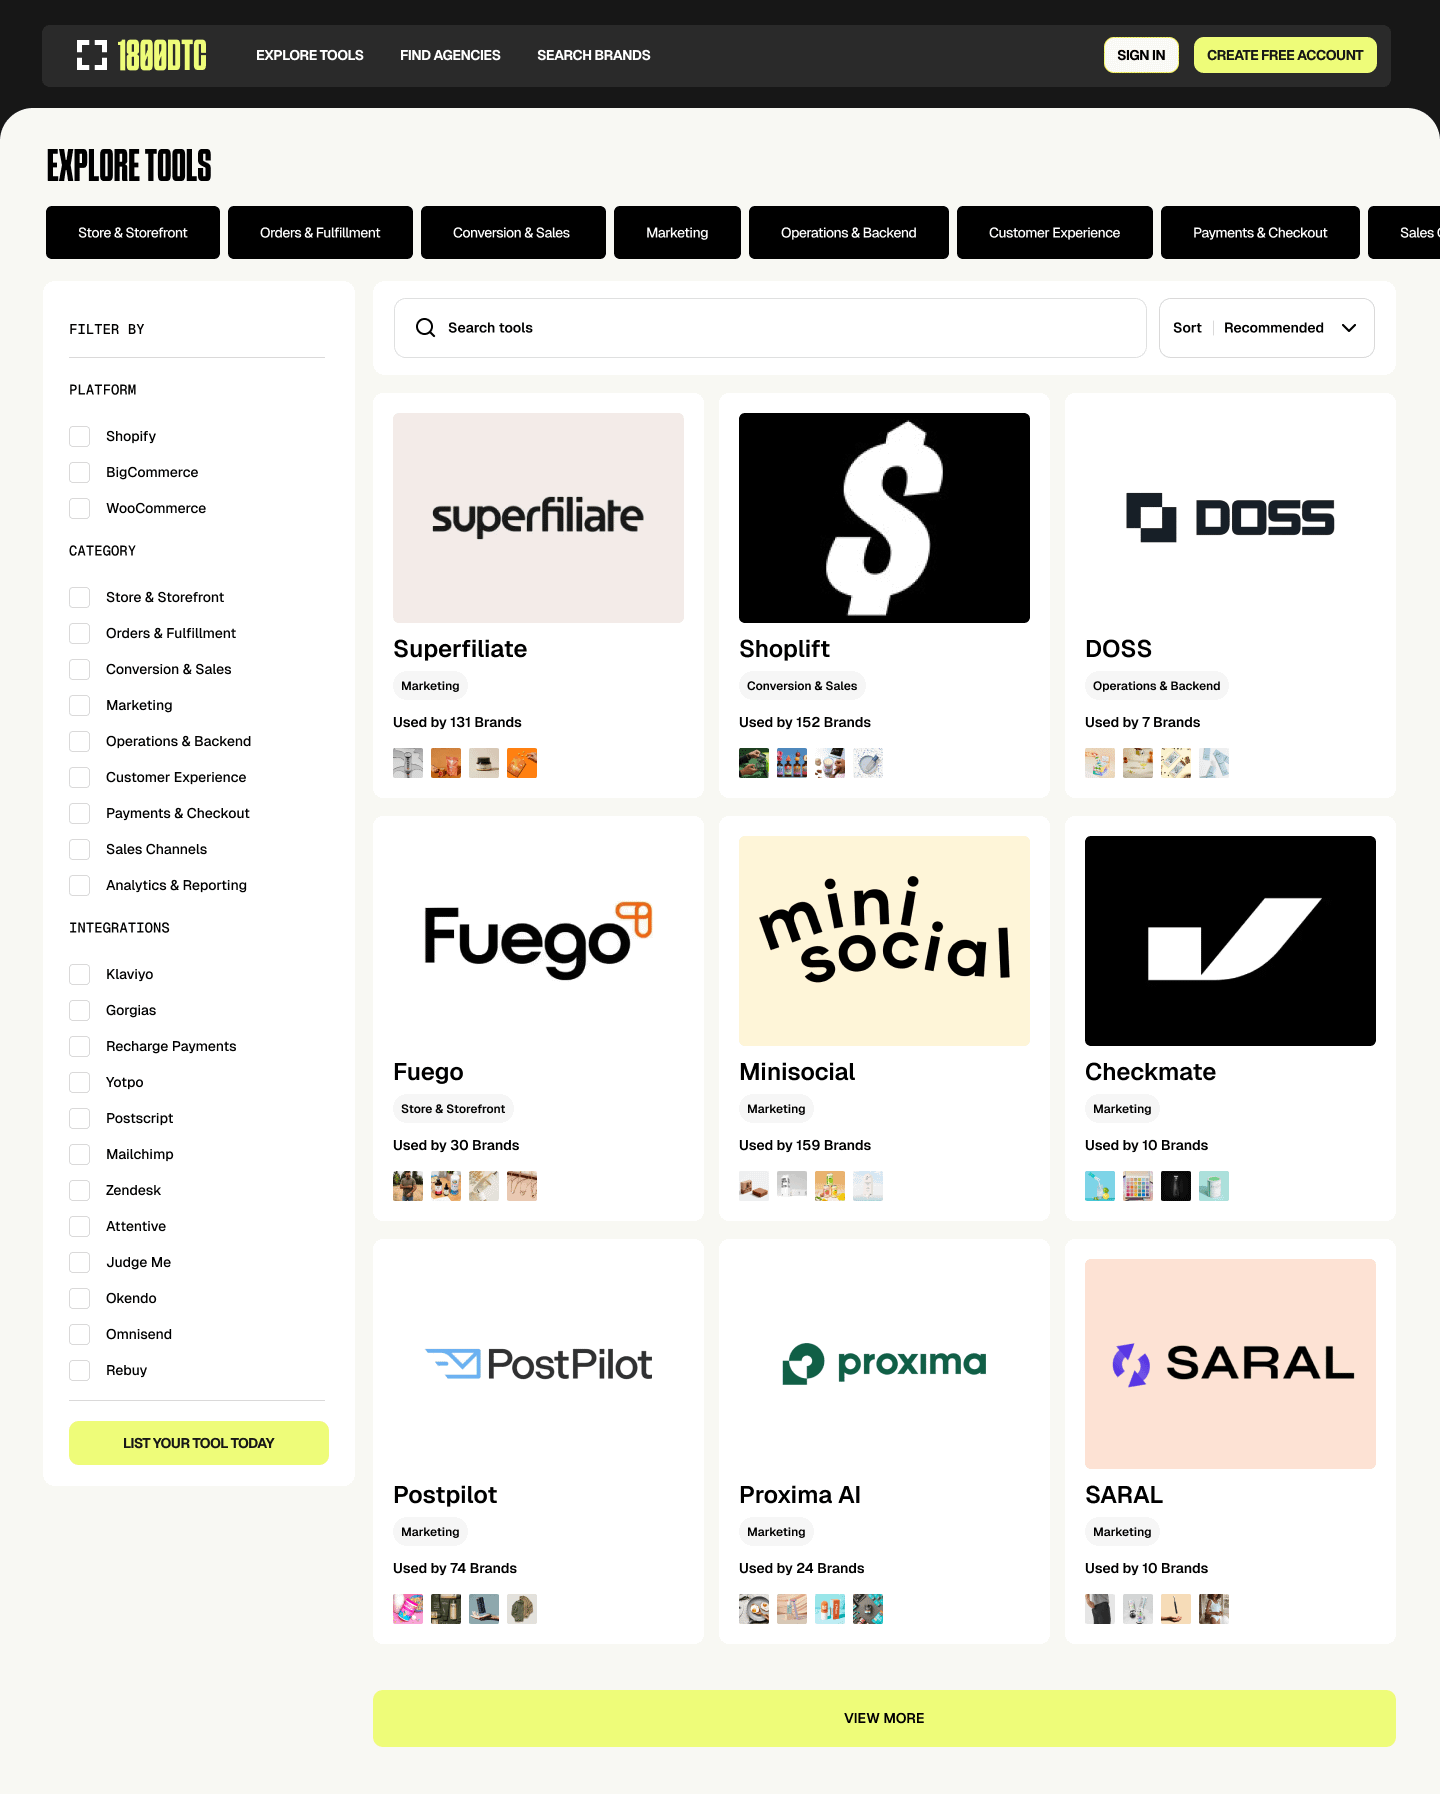Open Find Agencies in top navigation

tap(450, 55)
